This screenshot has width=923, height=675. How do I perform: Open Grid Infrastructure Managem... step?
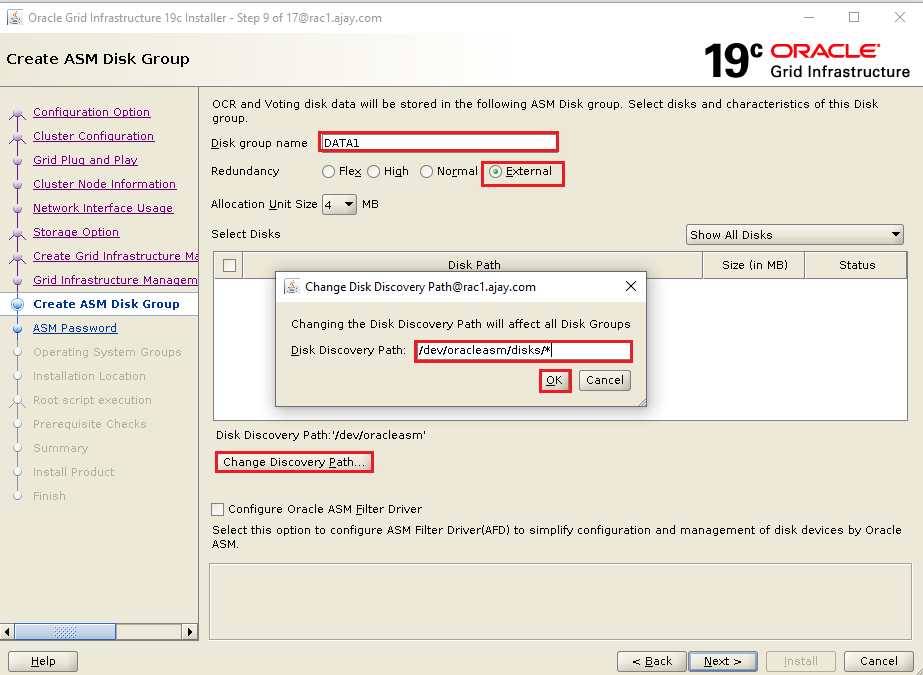pos(115,280)
